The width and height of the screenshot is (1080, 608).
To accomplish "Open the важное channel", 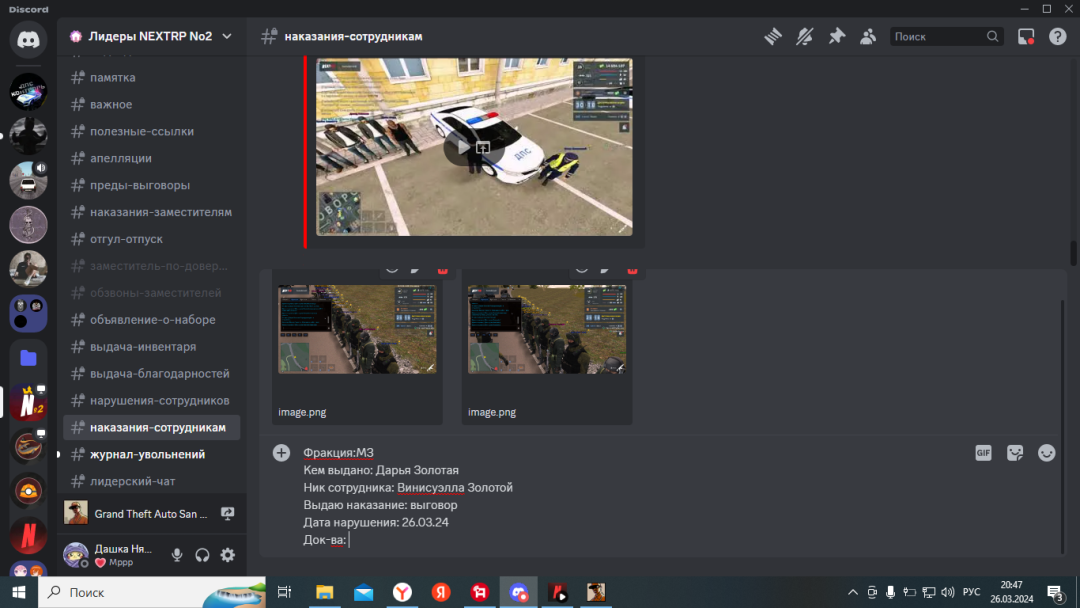I will tap(152, 105).
